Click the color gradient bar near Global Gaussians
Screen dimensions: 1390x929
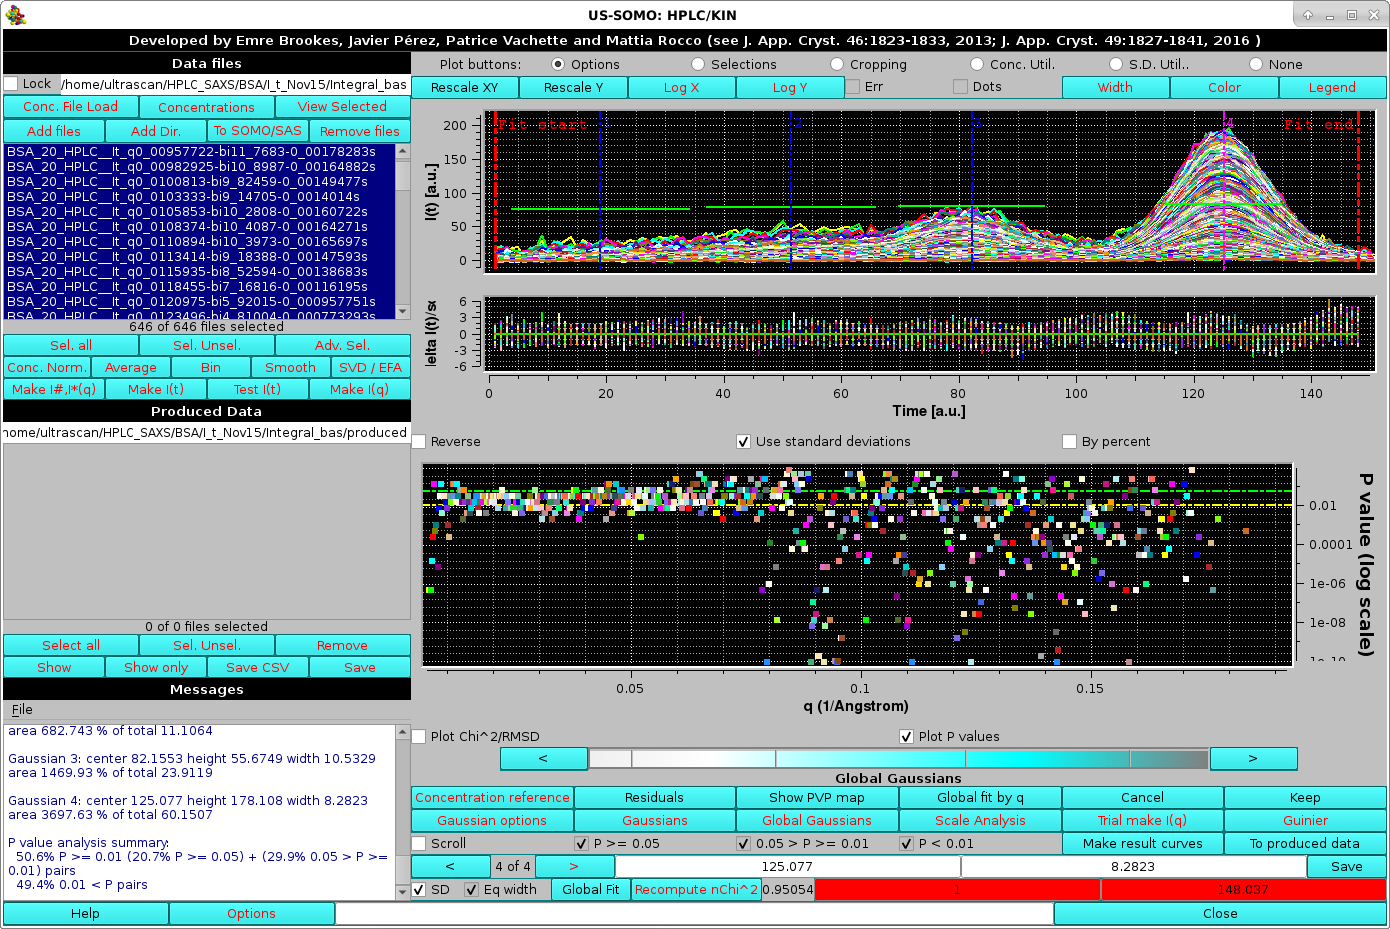coord(898,758)
